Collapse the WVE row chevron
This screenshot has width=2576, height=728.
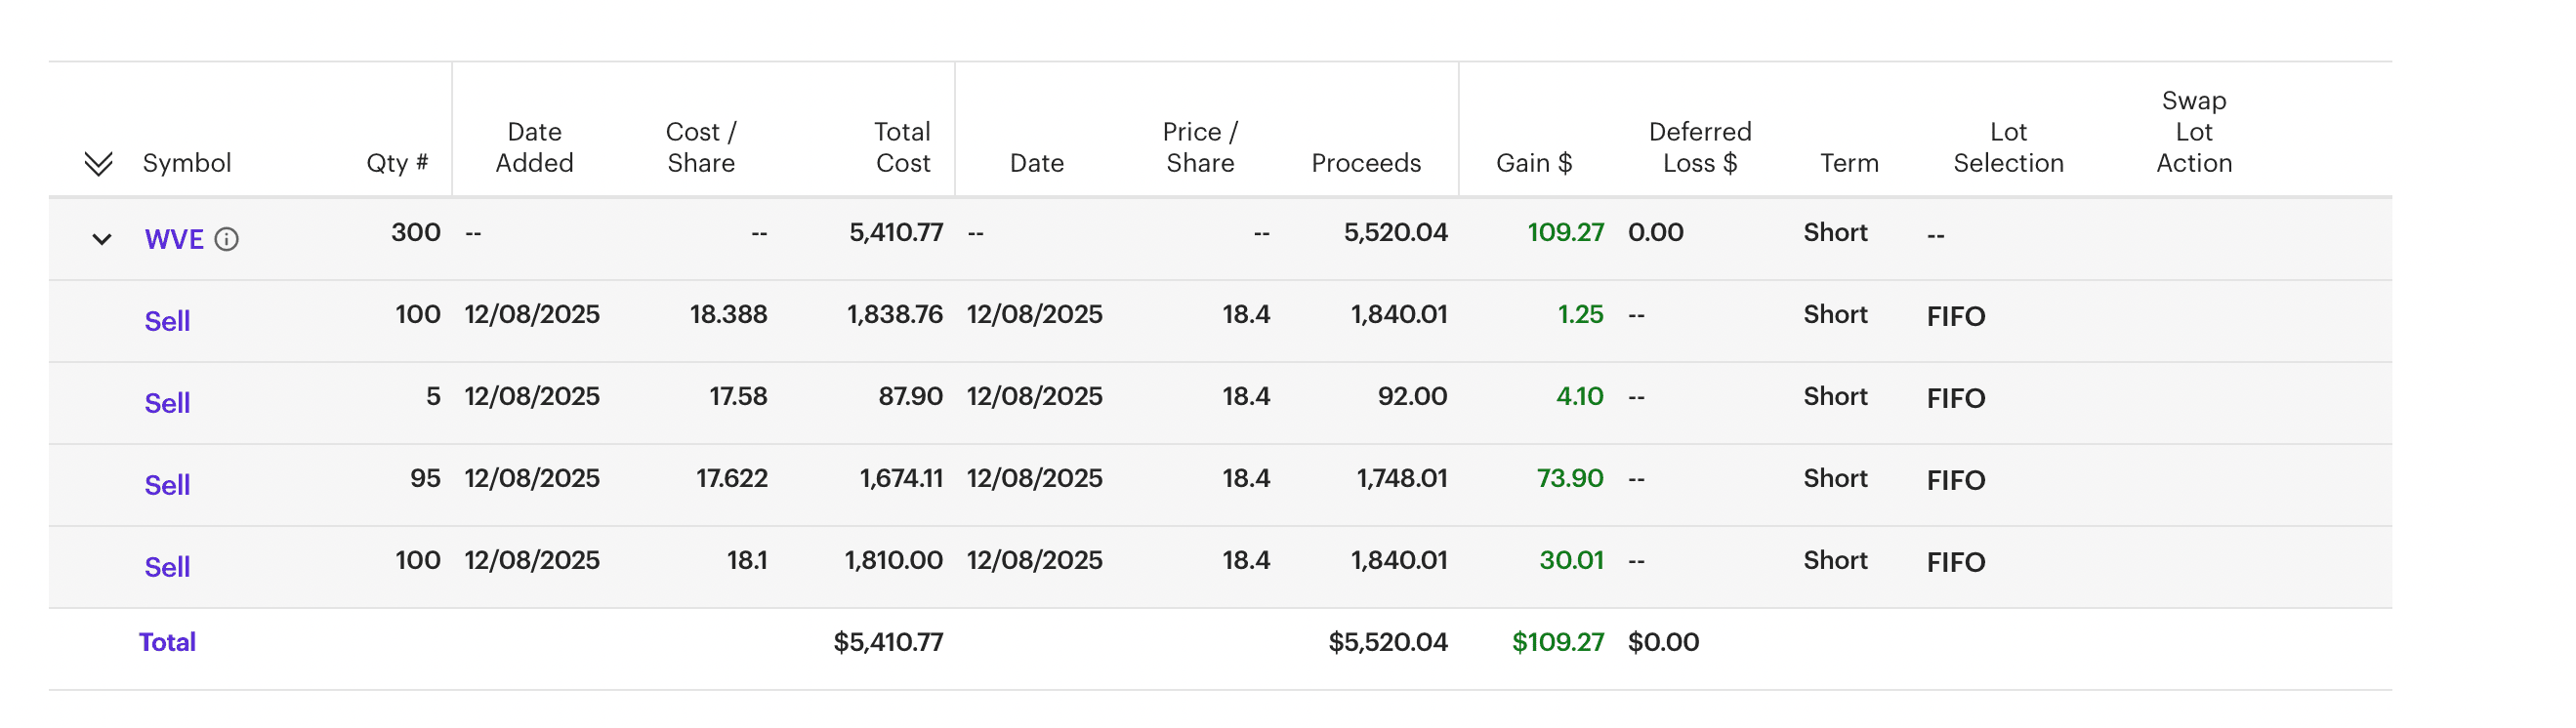point(101,239)
